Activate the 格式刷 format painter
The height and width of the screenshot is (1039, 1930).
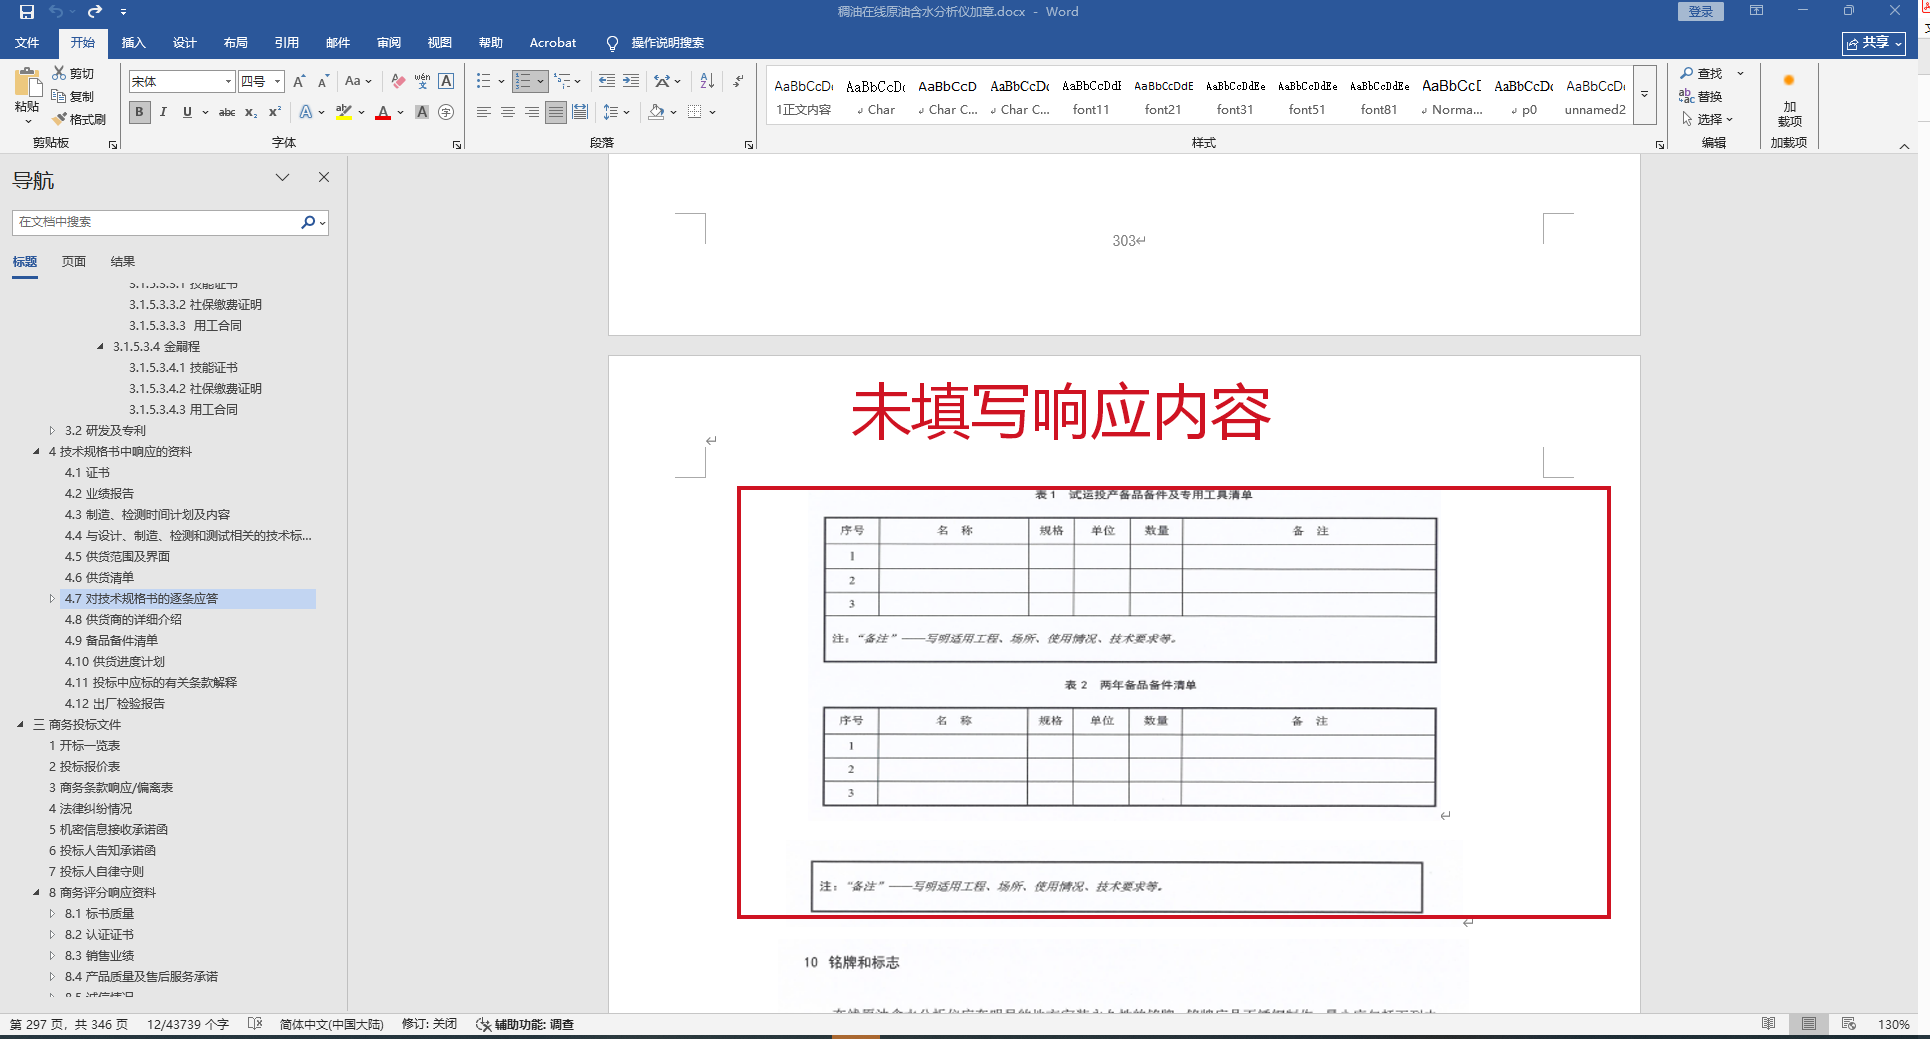(x=79, y=119)
